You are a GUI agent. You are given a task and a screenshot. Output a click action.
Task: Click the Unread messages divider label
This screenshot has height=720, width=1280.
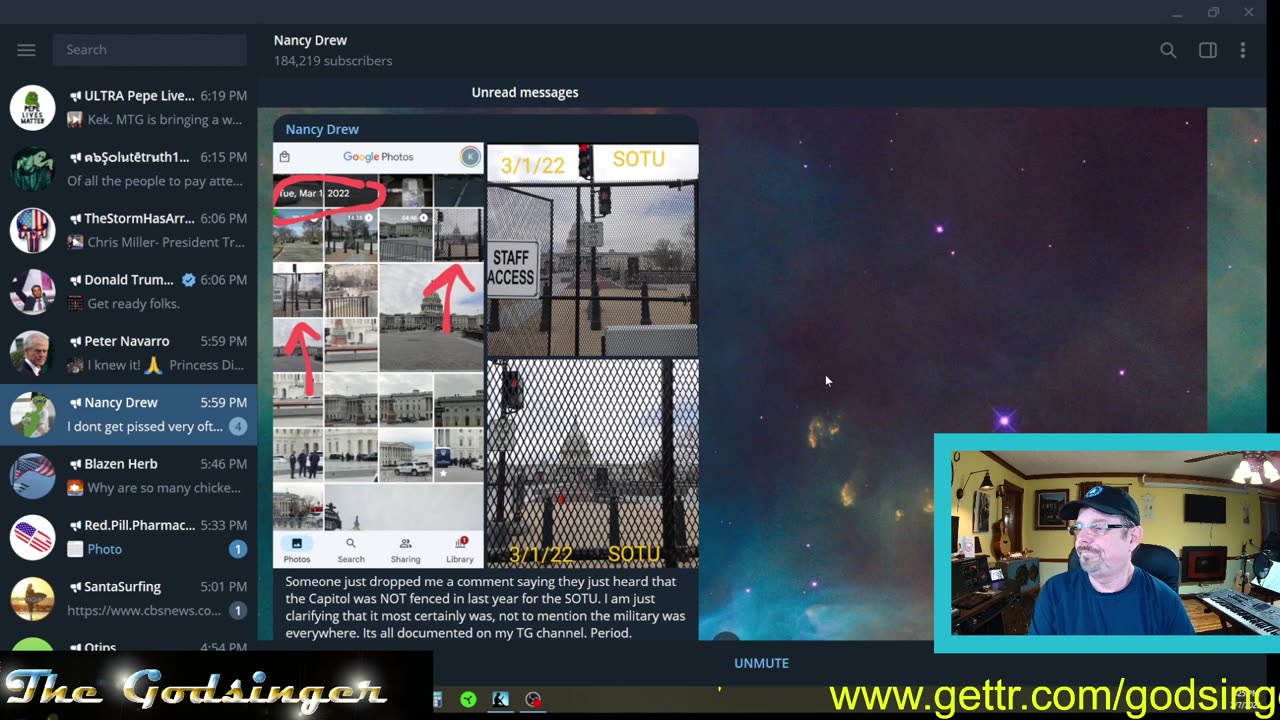point(525,92)
